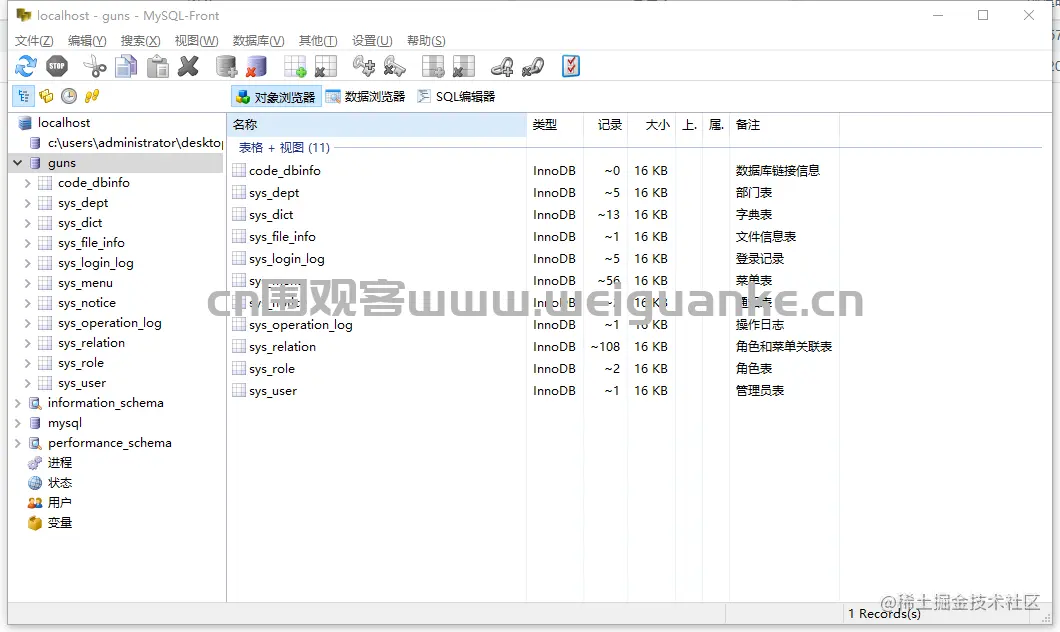Expand the information_schema database node
Viewport: 1060px width, 632px height.
pyautogui.click(x=18, y=404)
